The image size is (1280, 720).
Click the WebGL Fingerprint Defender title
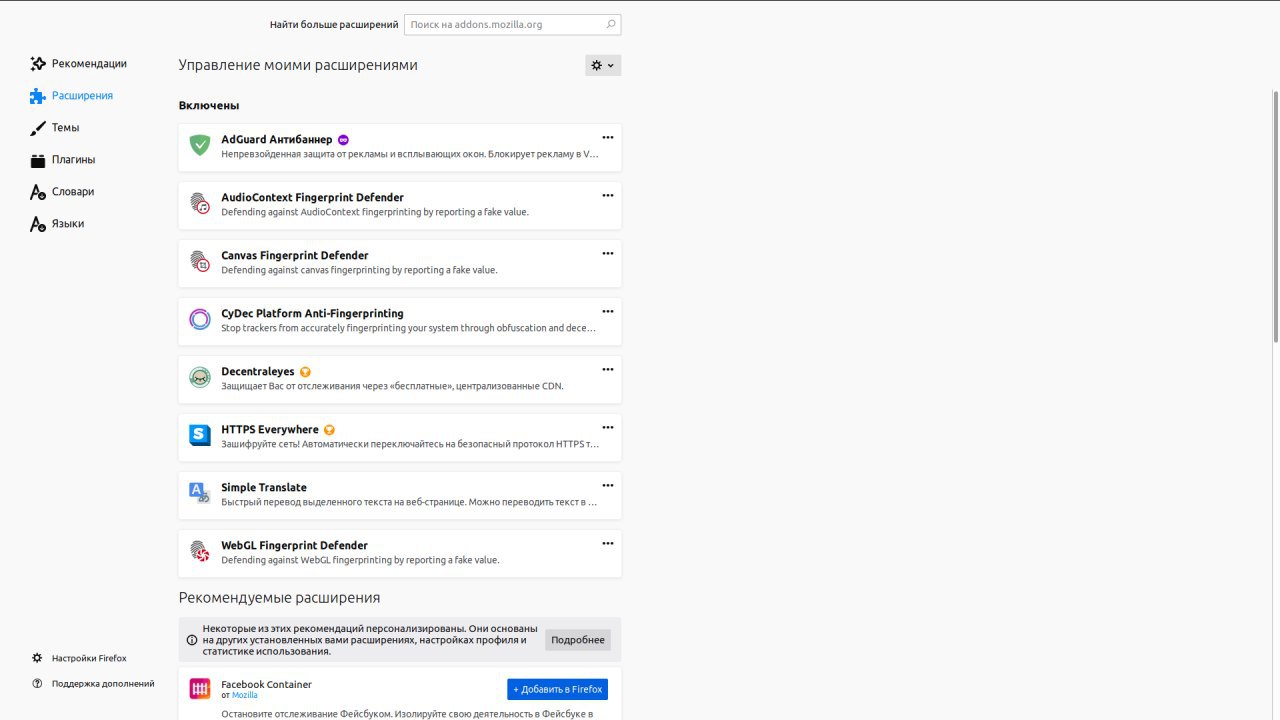294,546
